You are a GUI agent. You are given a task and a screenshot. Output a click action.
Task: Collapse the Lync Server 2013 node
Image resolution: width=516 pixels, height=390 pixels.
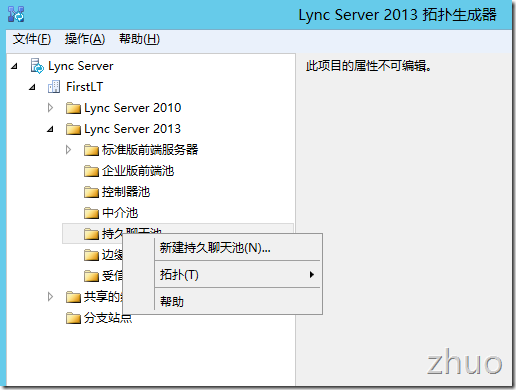point(50,129)
